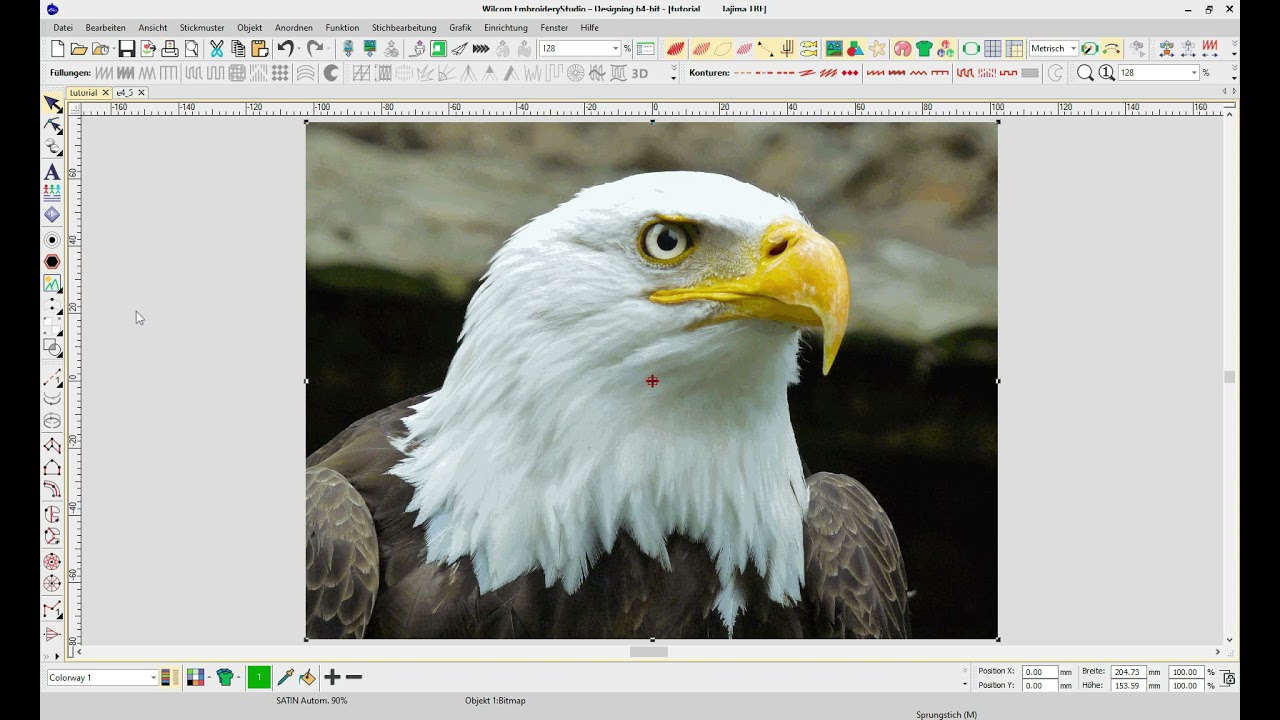Add a color with the plus icon
This screenshot has width=1280, height=720.
coord(333,677)
